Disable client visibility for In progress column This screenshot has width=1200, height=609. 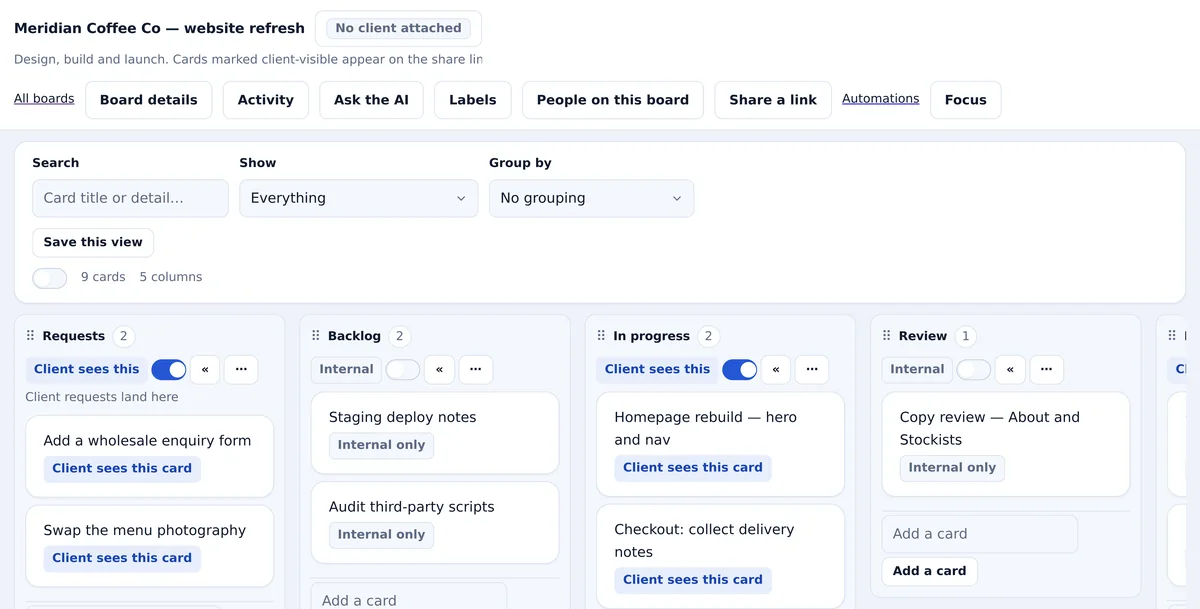(x=740, y=370)
